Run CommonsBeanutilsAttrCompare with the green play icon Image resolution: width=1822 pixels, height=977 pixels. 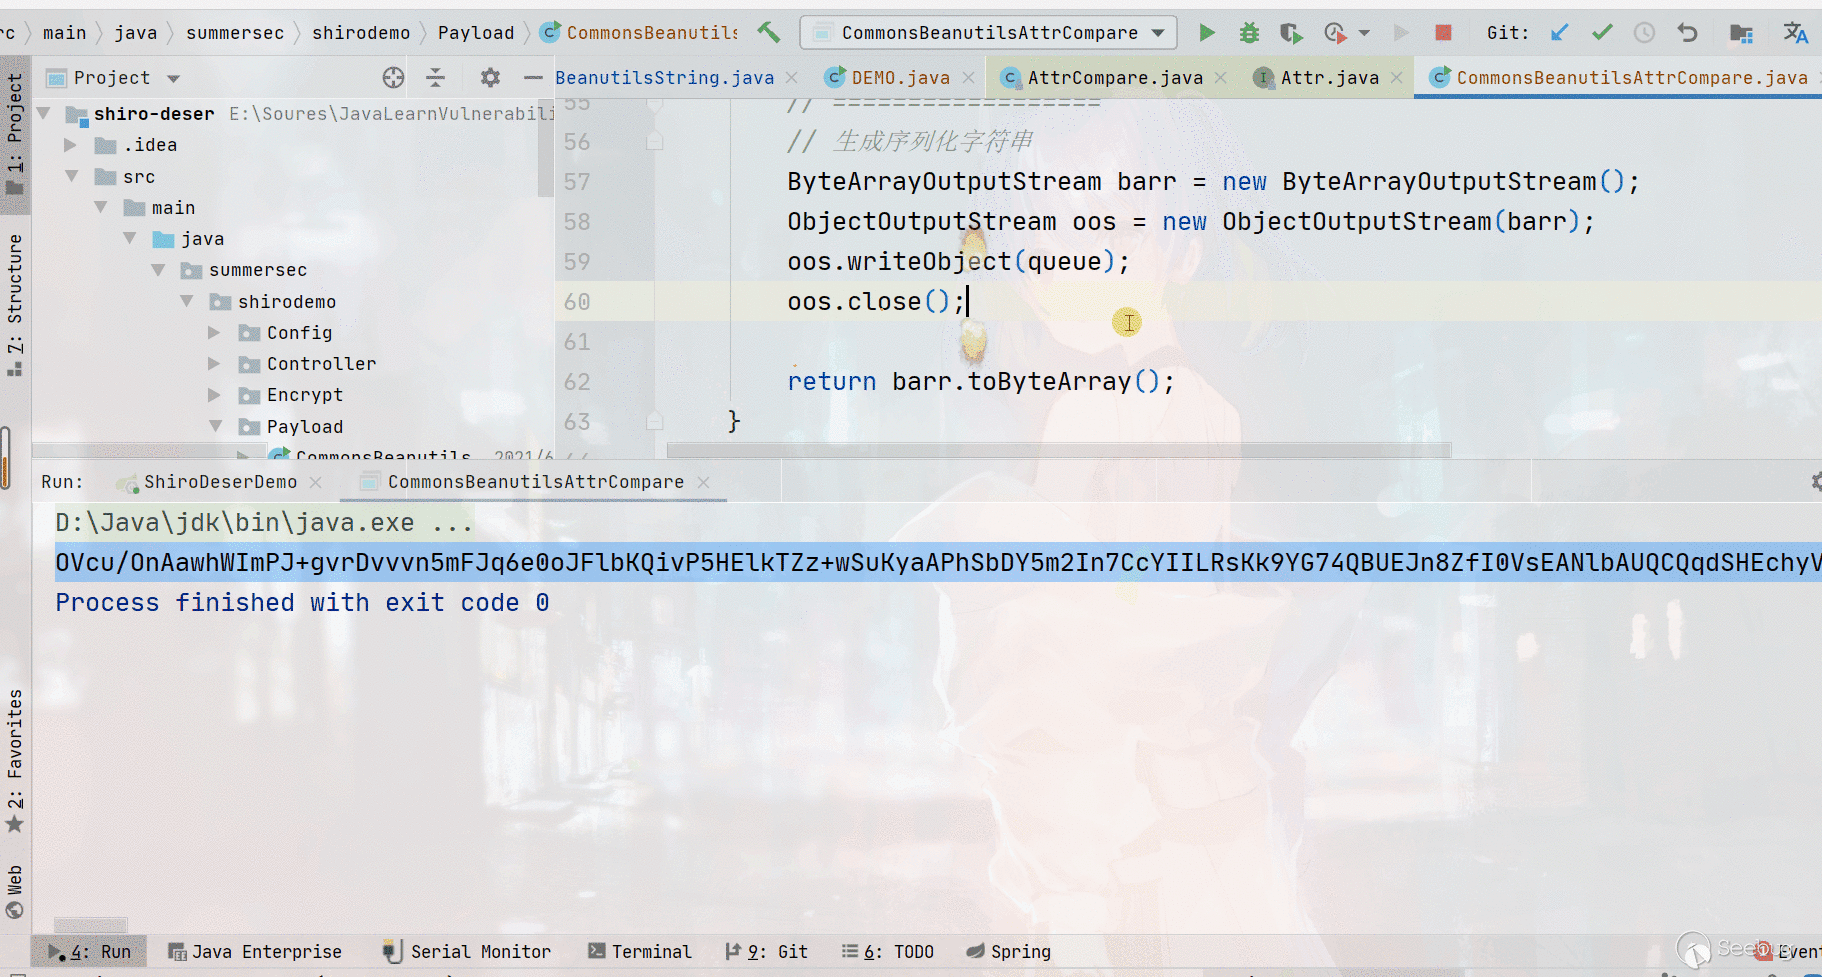coord(1207,33)
